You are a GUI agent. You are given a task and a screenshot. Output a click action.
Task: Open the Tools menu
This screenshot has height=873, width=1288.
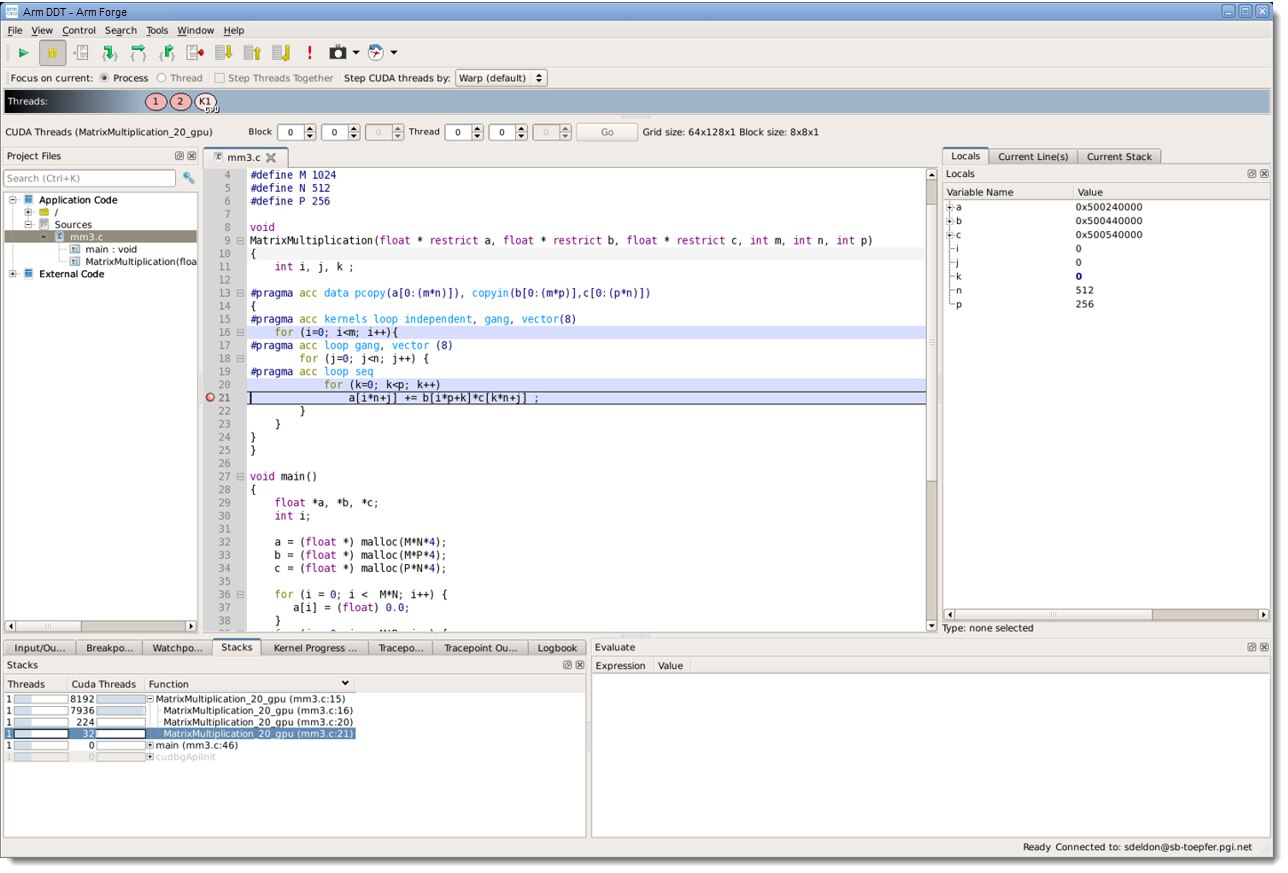point(157,31)
